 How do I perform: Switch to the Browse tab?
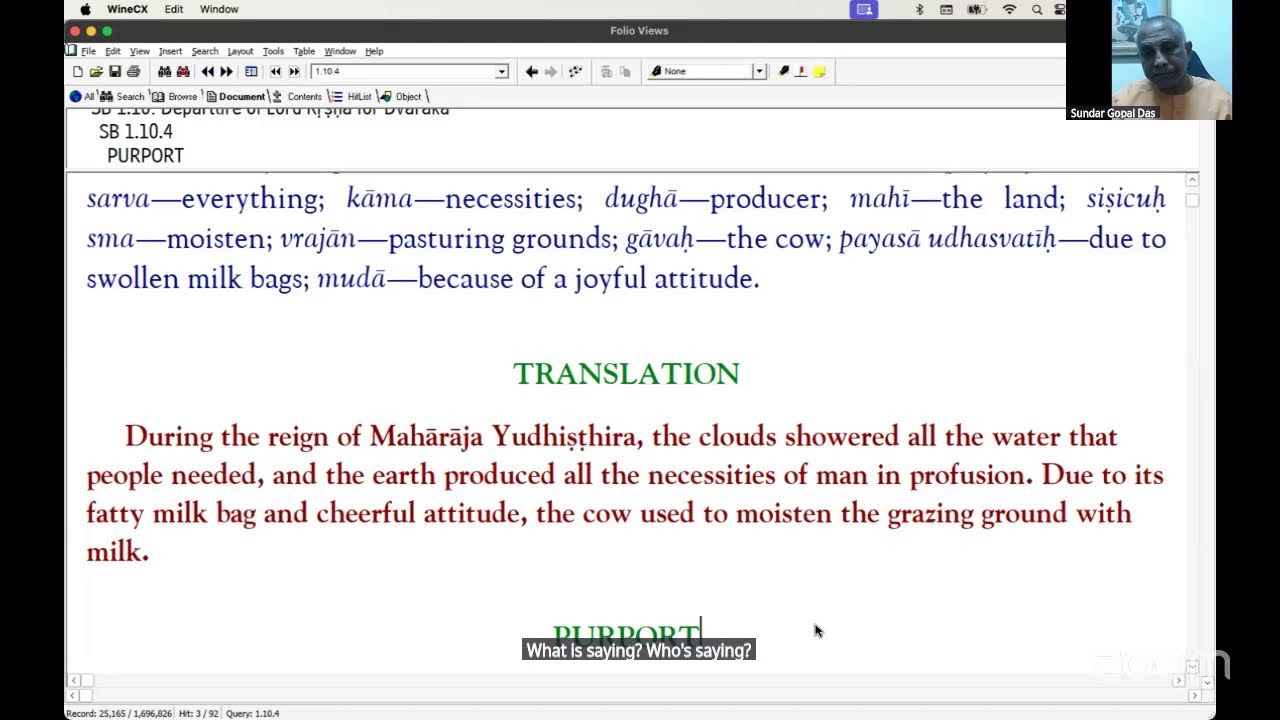[x=175, y=97]
